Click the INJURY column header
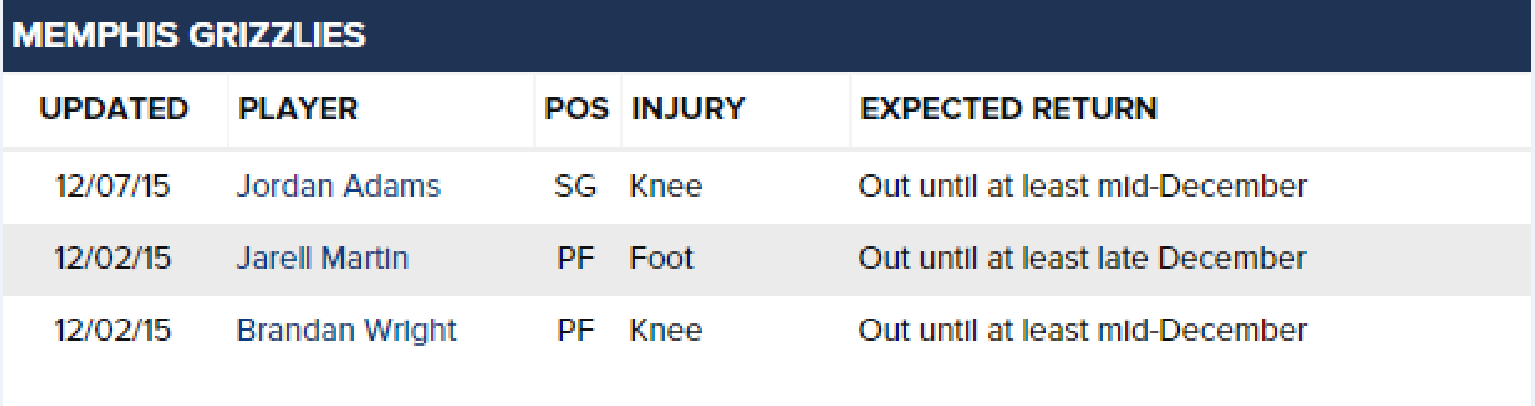Viewport: 1535px width, 406px height. [x=688, y=109]
